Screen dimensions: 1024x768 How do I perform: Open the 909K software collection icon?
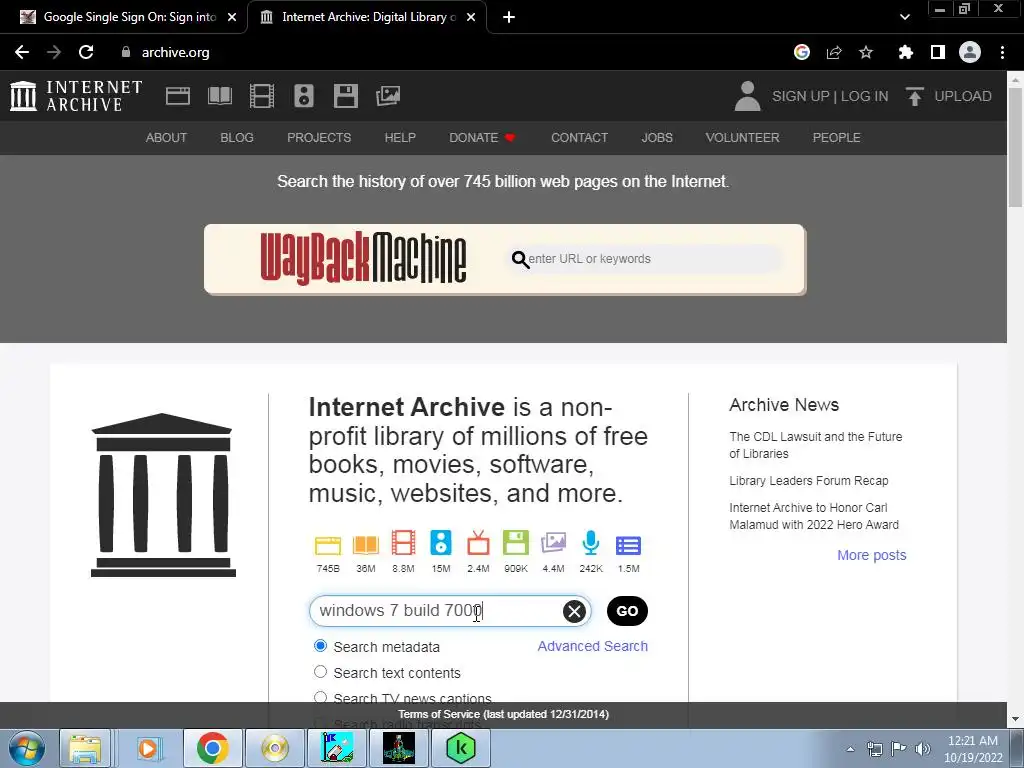coord(516,543)
